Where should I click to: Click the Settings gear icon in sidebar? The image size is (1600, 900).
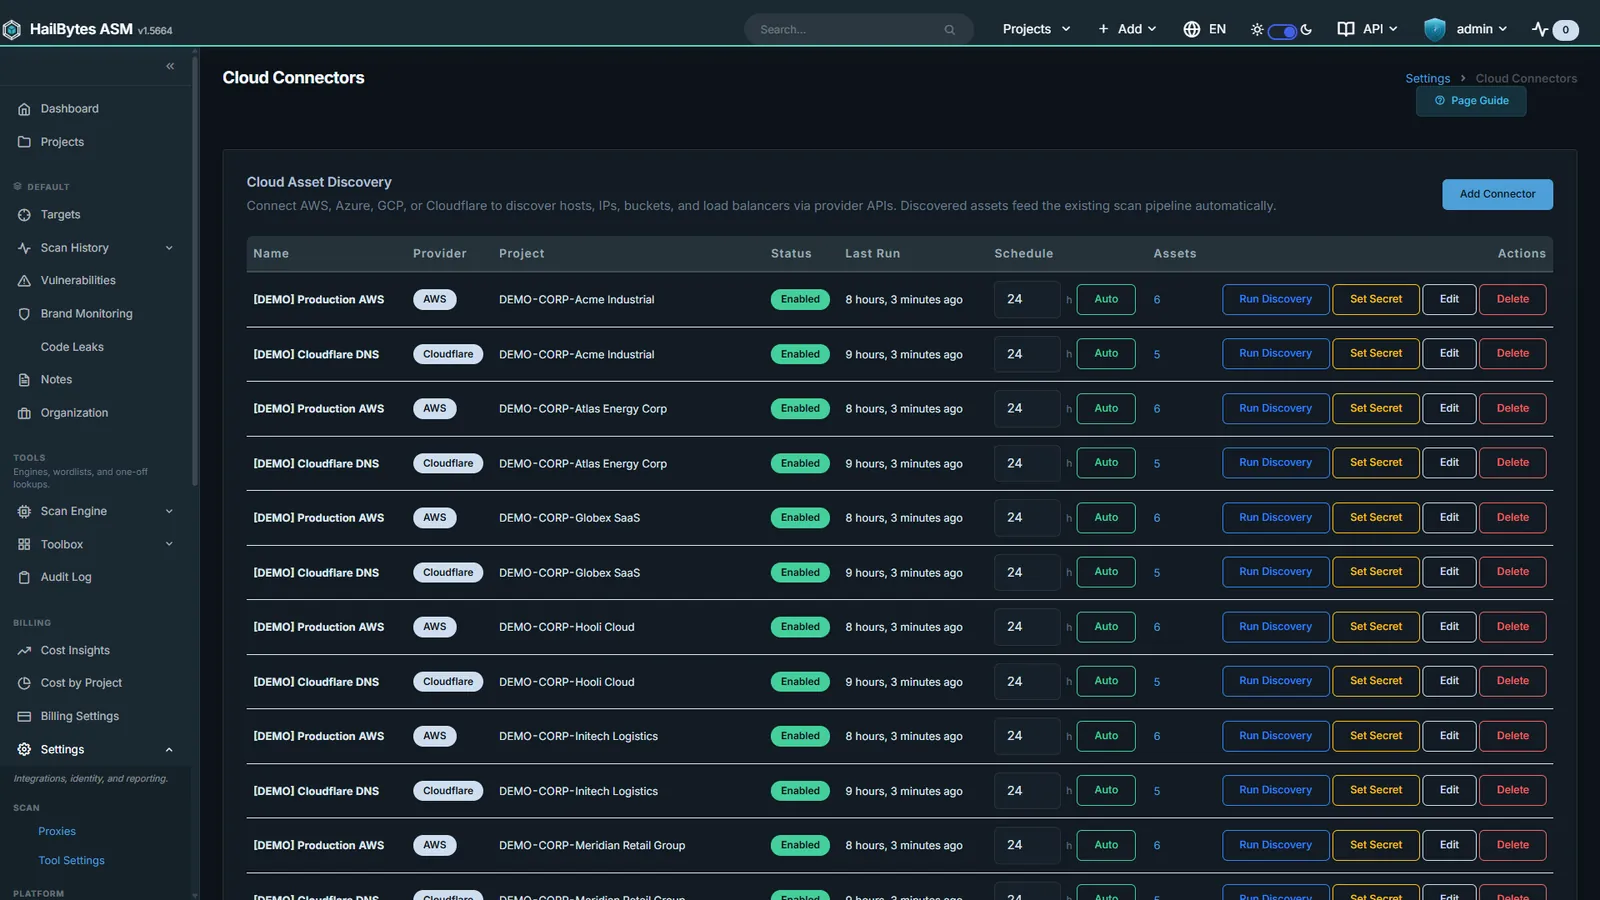coord(24,749)
